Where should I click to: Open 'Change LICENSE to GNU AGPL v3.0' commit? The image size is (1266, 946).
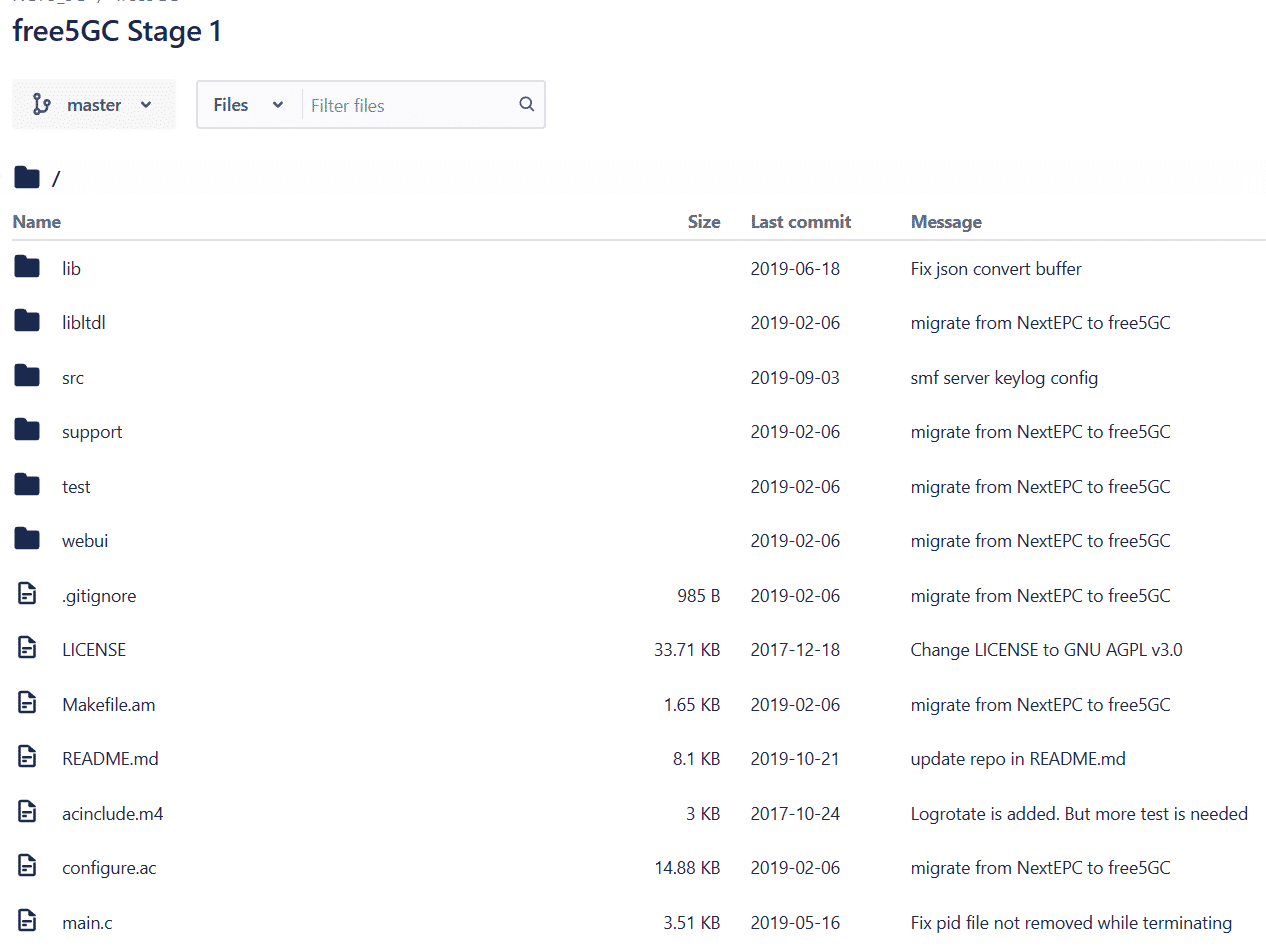[1046, 650]
